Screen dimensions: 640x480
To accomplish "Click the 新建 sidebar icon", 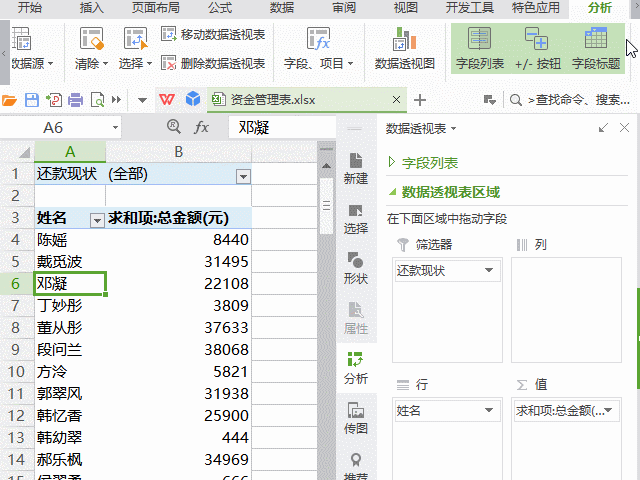I will (x=356, y=169).
